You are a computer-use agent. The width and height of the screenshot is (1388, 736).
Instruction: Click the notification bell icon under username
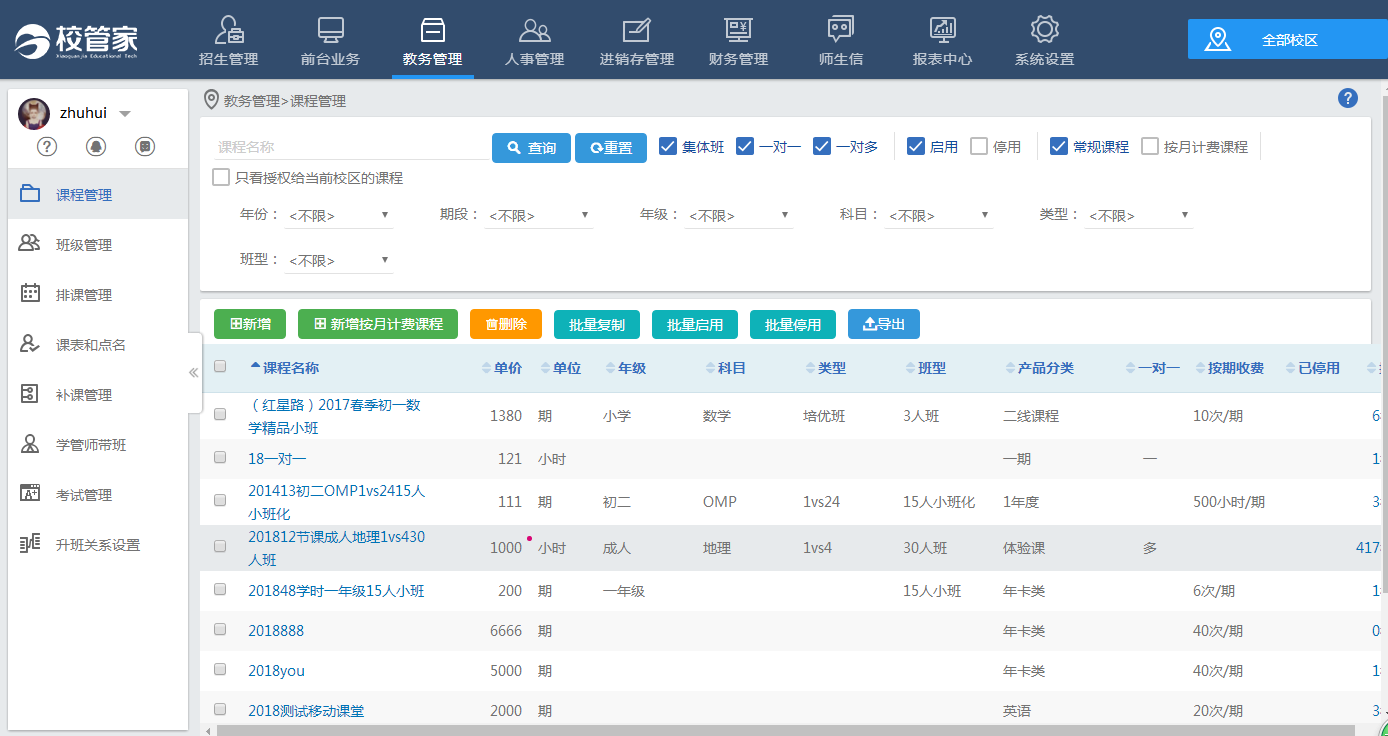[x=96, y=147]
